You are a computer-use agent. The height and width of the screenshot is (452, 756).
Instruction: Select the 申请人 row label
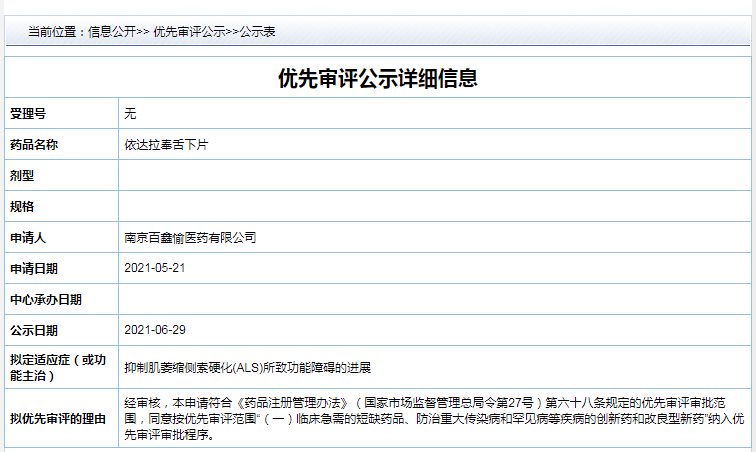28,238
